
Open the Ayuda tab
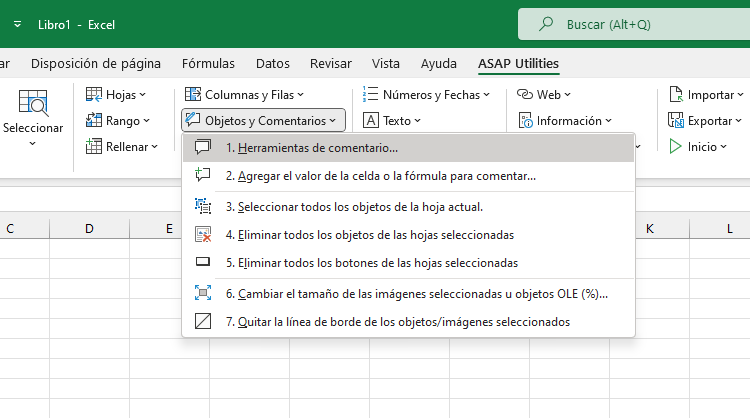click(439, 64)
